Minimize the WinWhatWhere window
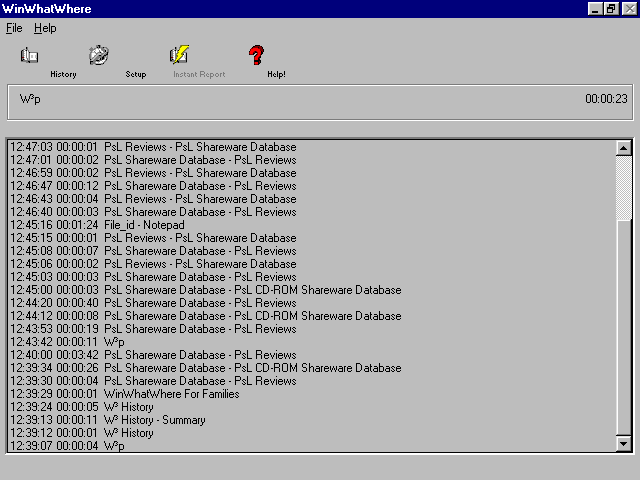 [594, 9]
